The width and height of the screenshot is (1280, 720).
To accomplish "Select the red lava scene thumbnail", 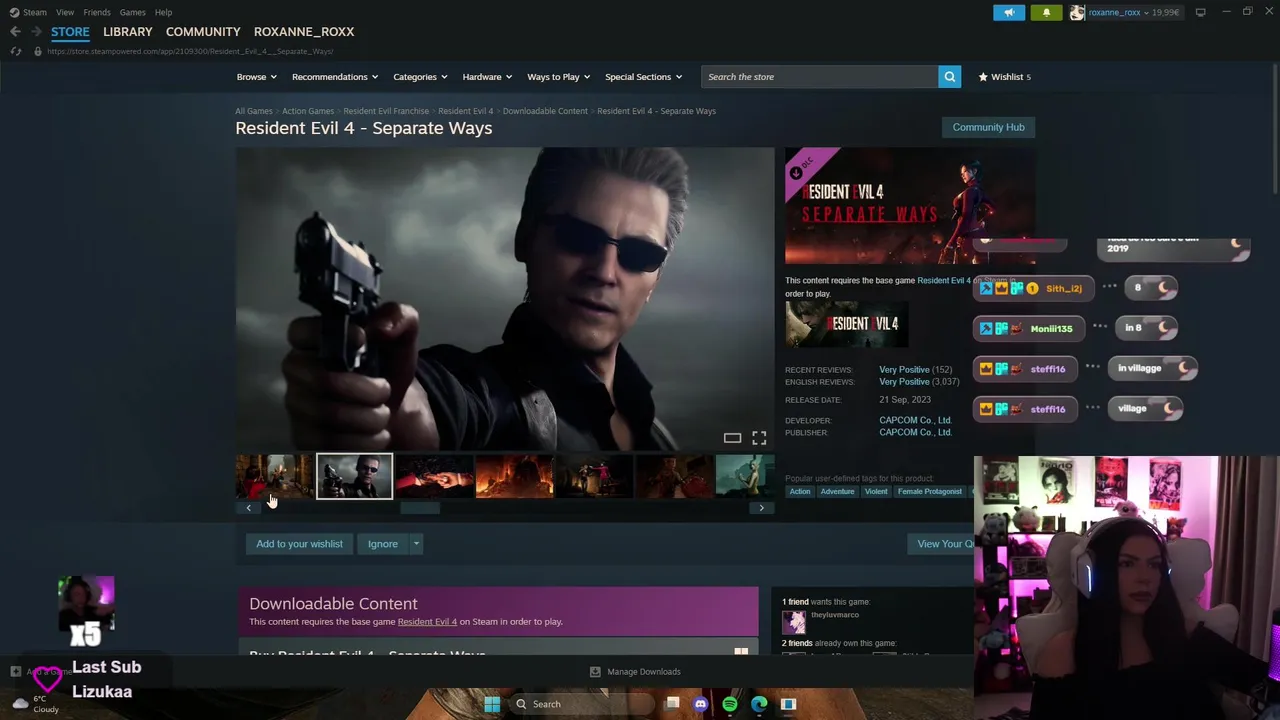I will 514,476.
